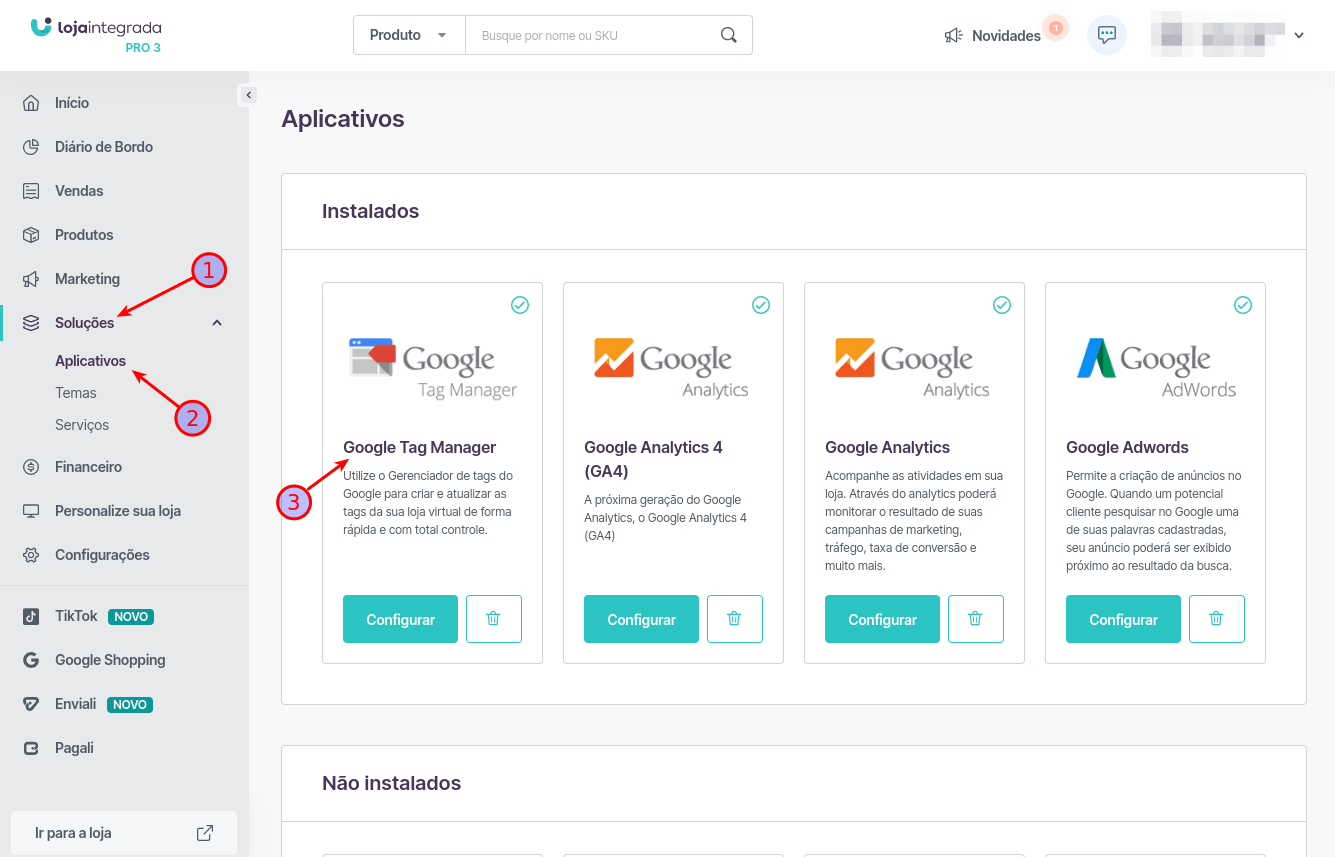Click the Soluções layers icon
This screenshot has width=1335, height=857.
(x=31, y=323)
